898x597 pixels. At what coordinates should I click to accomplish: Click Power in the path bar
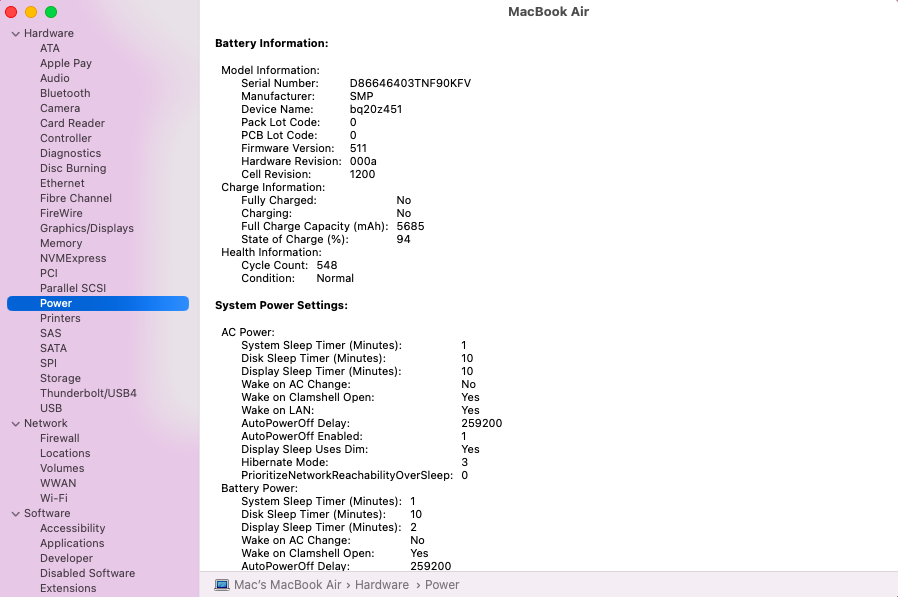(442, 585)
